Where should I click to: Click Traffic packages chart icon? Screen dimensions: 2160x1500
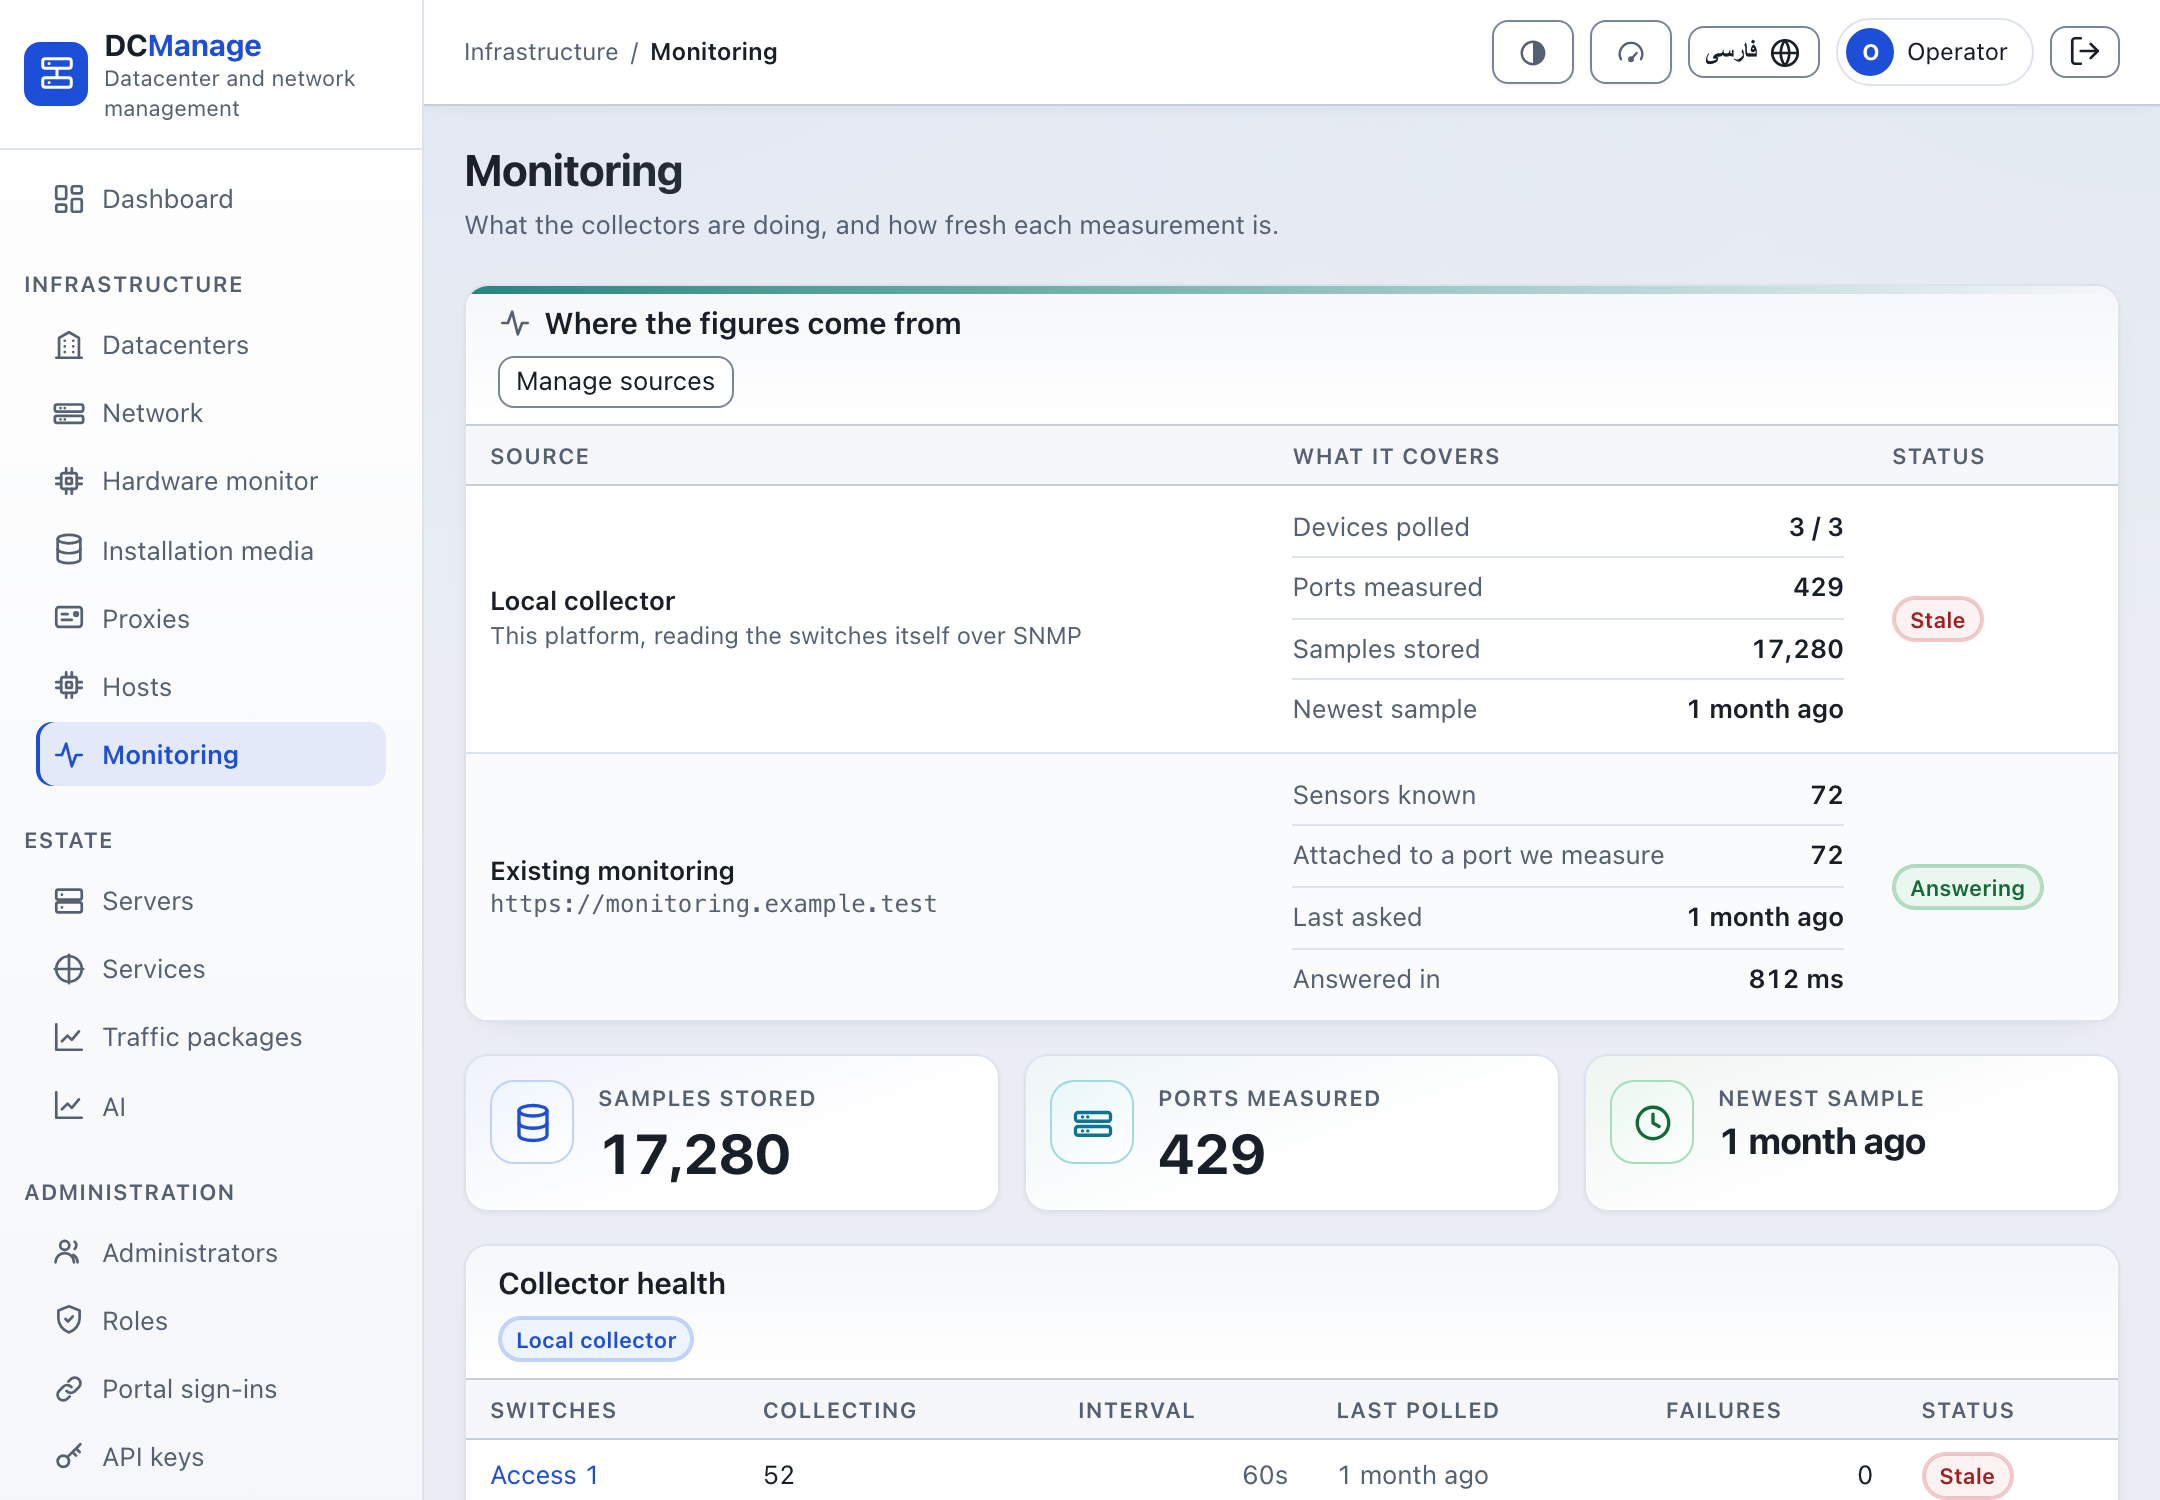point(69,1036)
